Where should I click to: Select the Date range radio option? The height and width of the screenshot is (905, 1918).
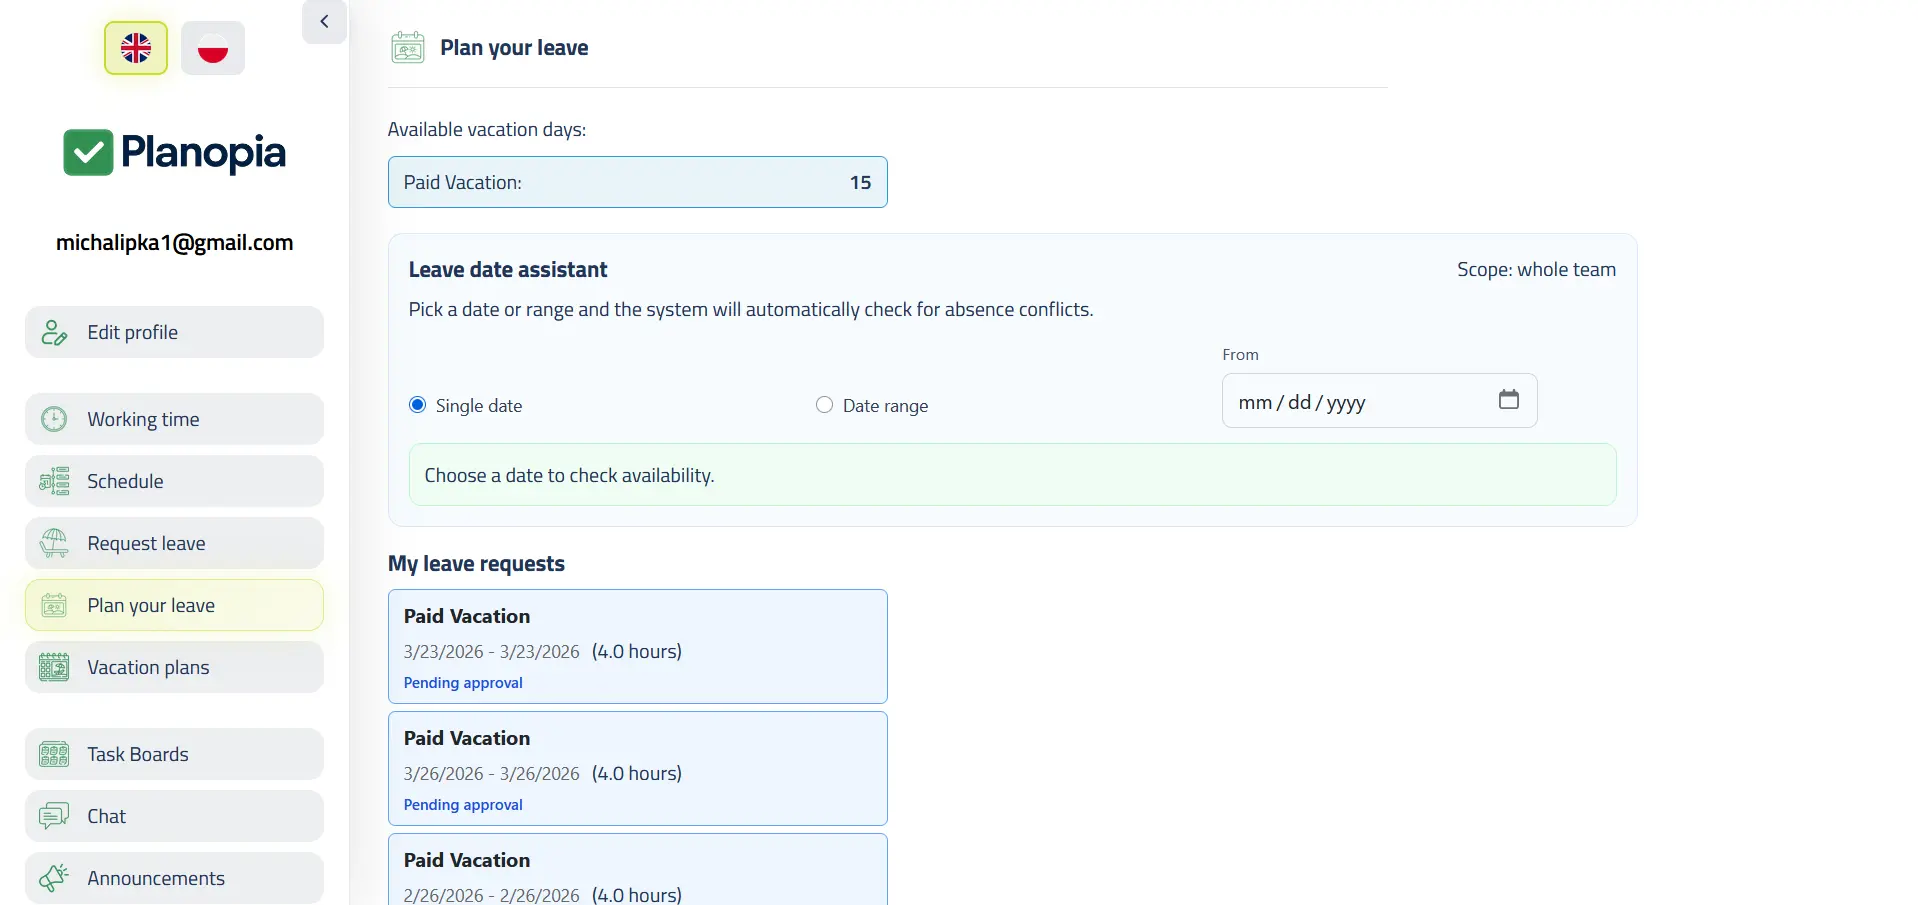(x=824, y=405)
